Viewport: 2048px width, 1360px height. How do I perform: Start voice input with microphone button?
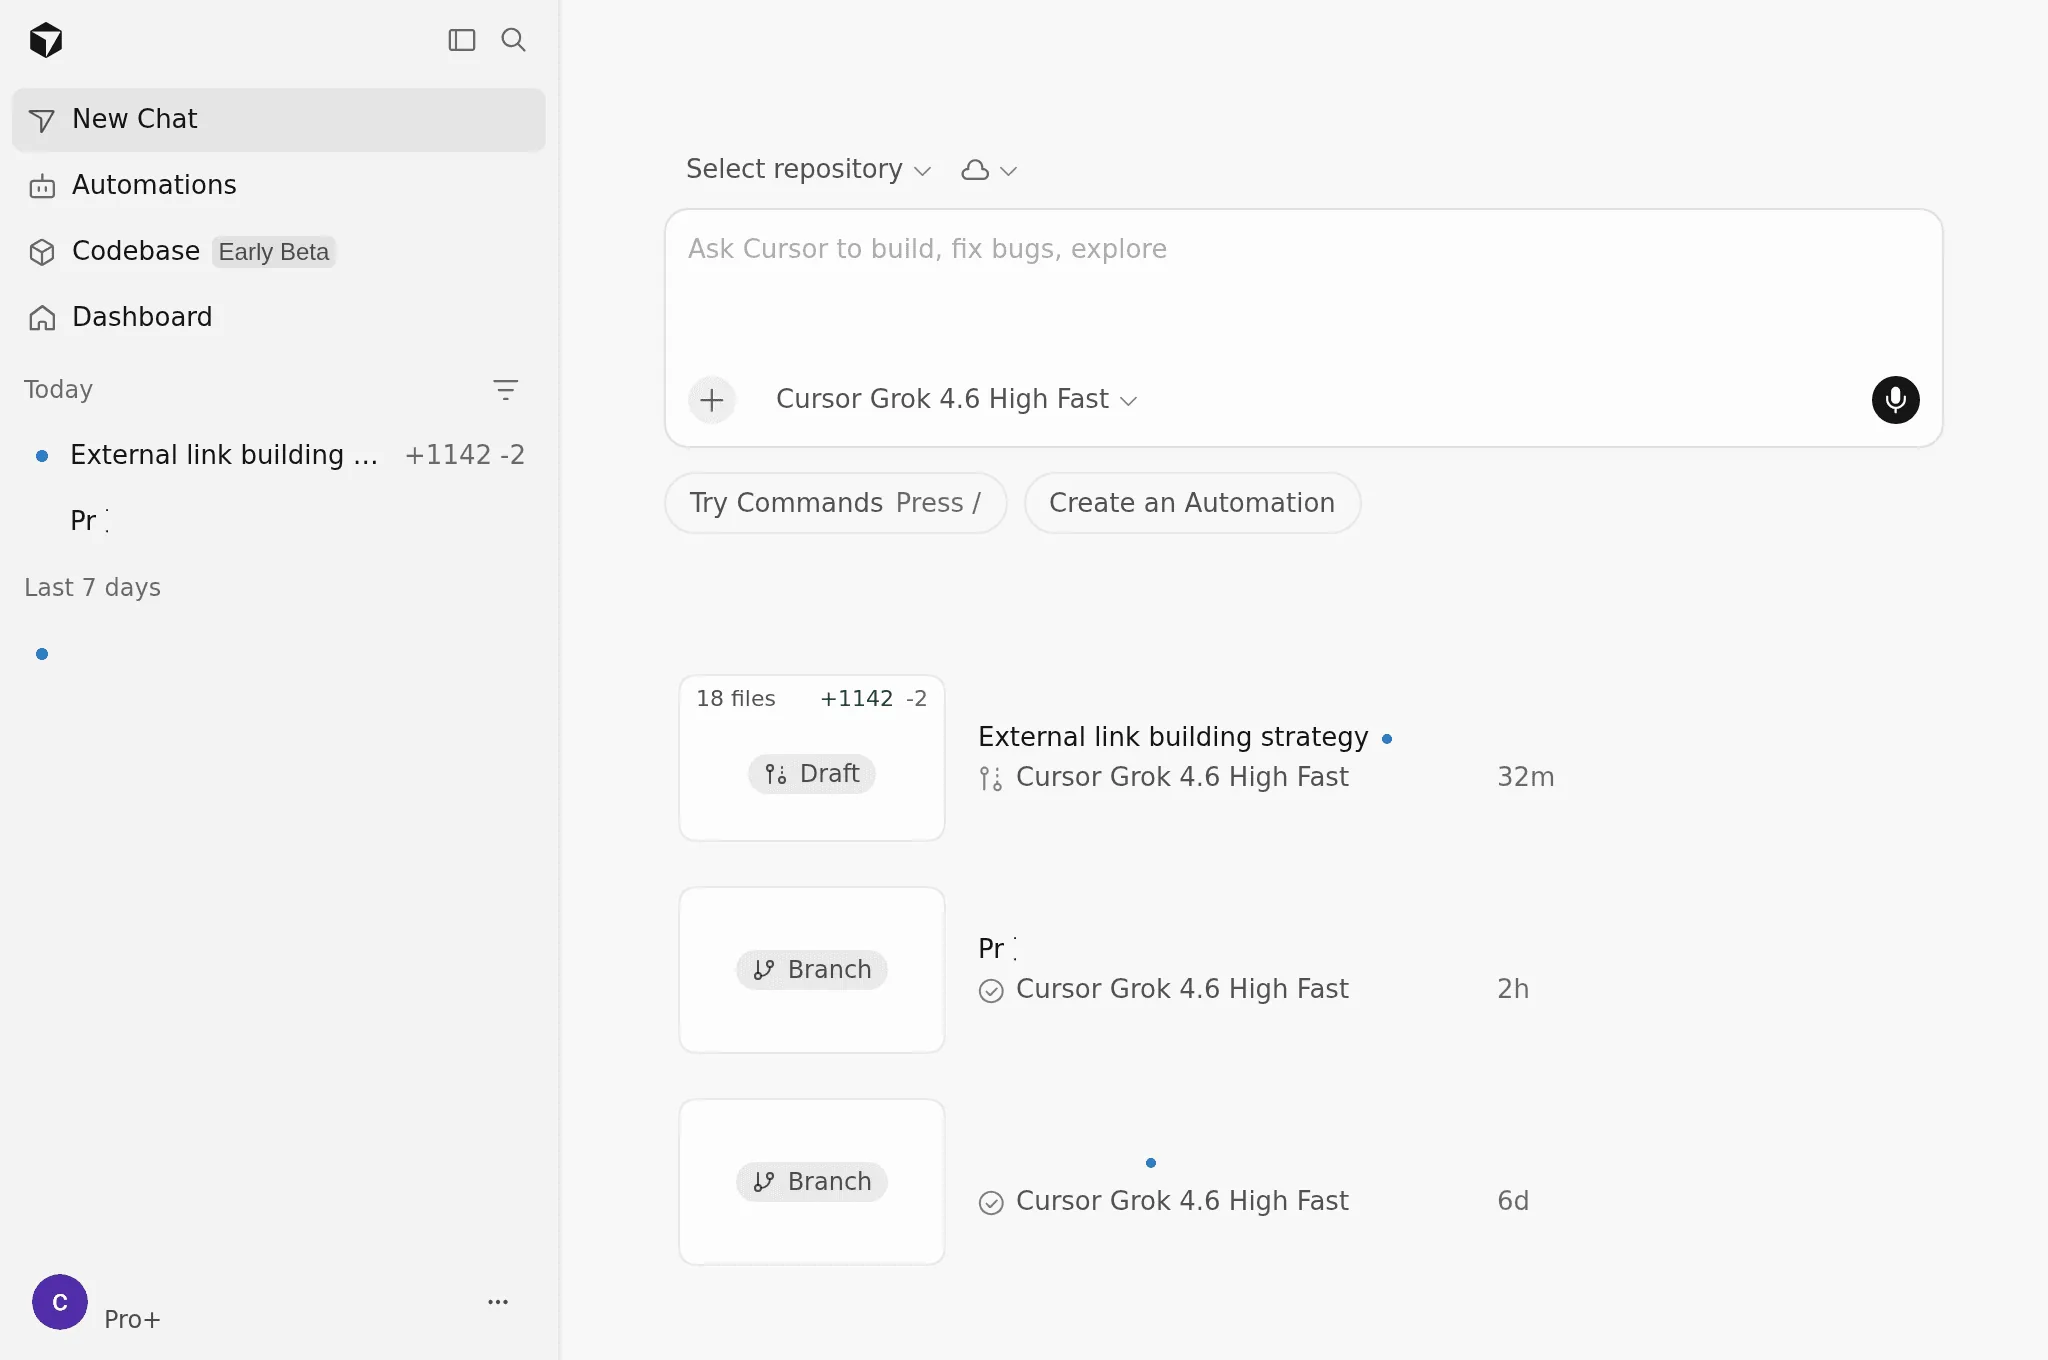pyautogui.click(x=1895, y=400)
